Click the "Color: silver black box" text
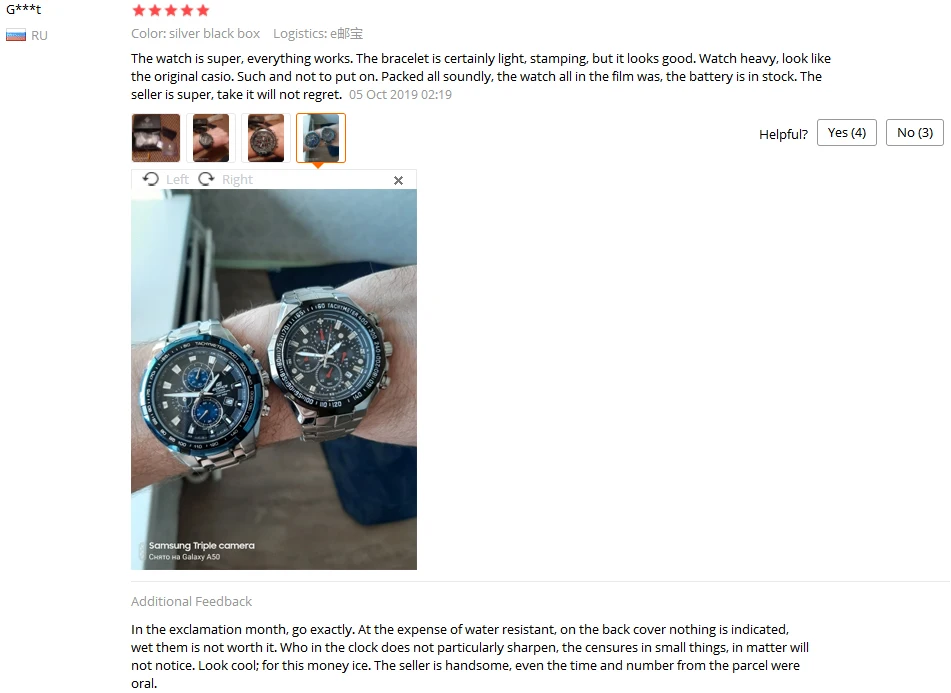 pyautogui.click(x=195, y=34)
